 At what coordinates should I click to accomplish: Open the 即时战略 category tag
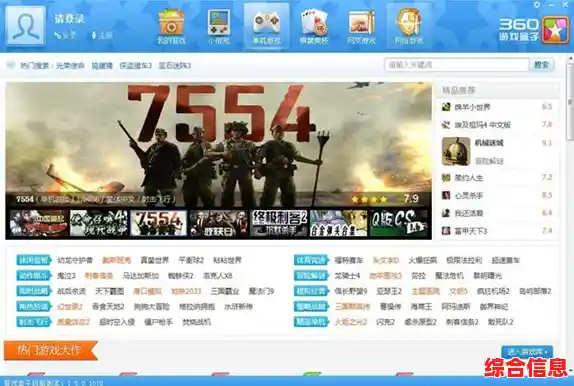click(x=34, y=291)
